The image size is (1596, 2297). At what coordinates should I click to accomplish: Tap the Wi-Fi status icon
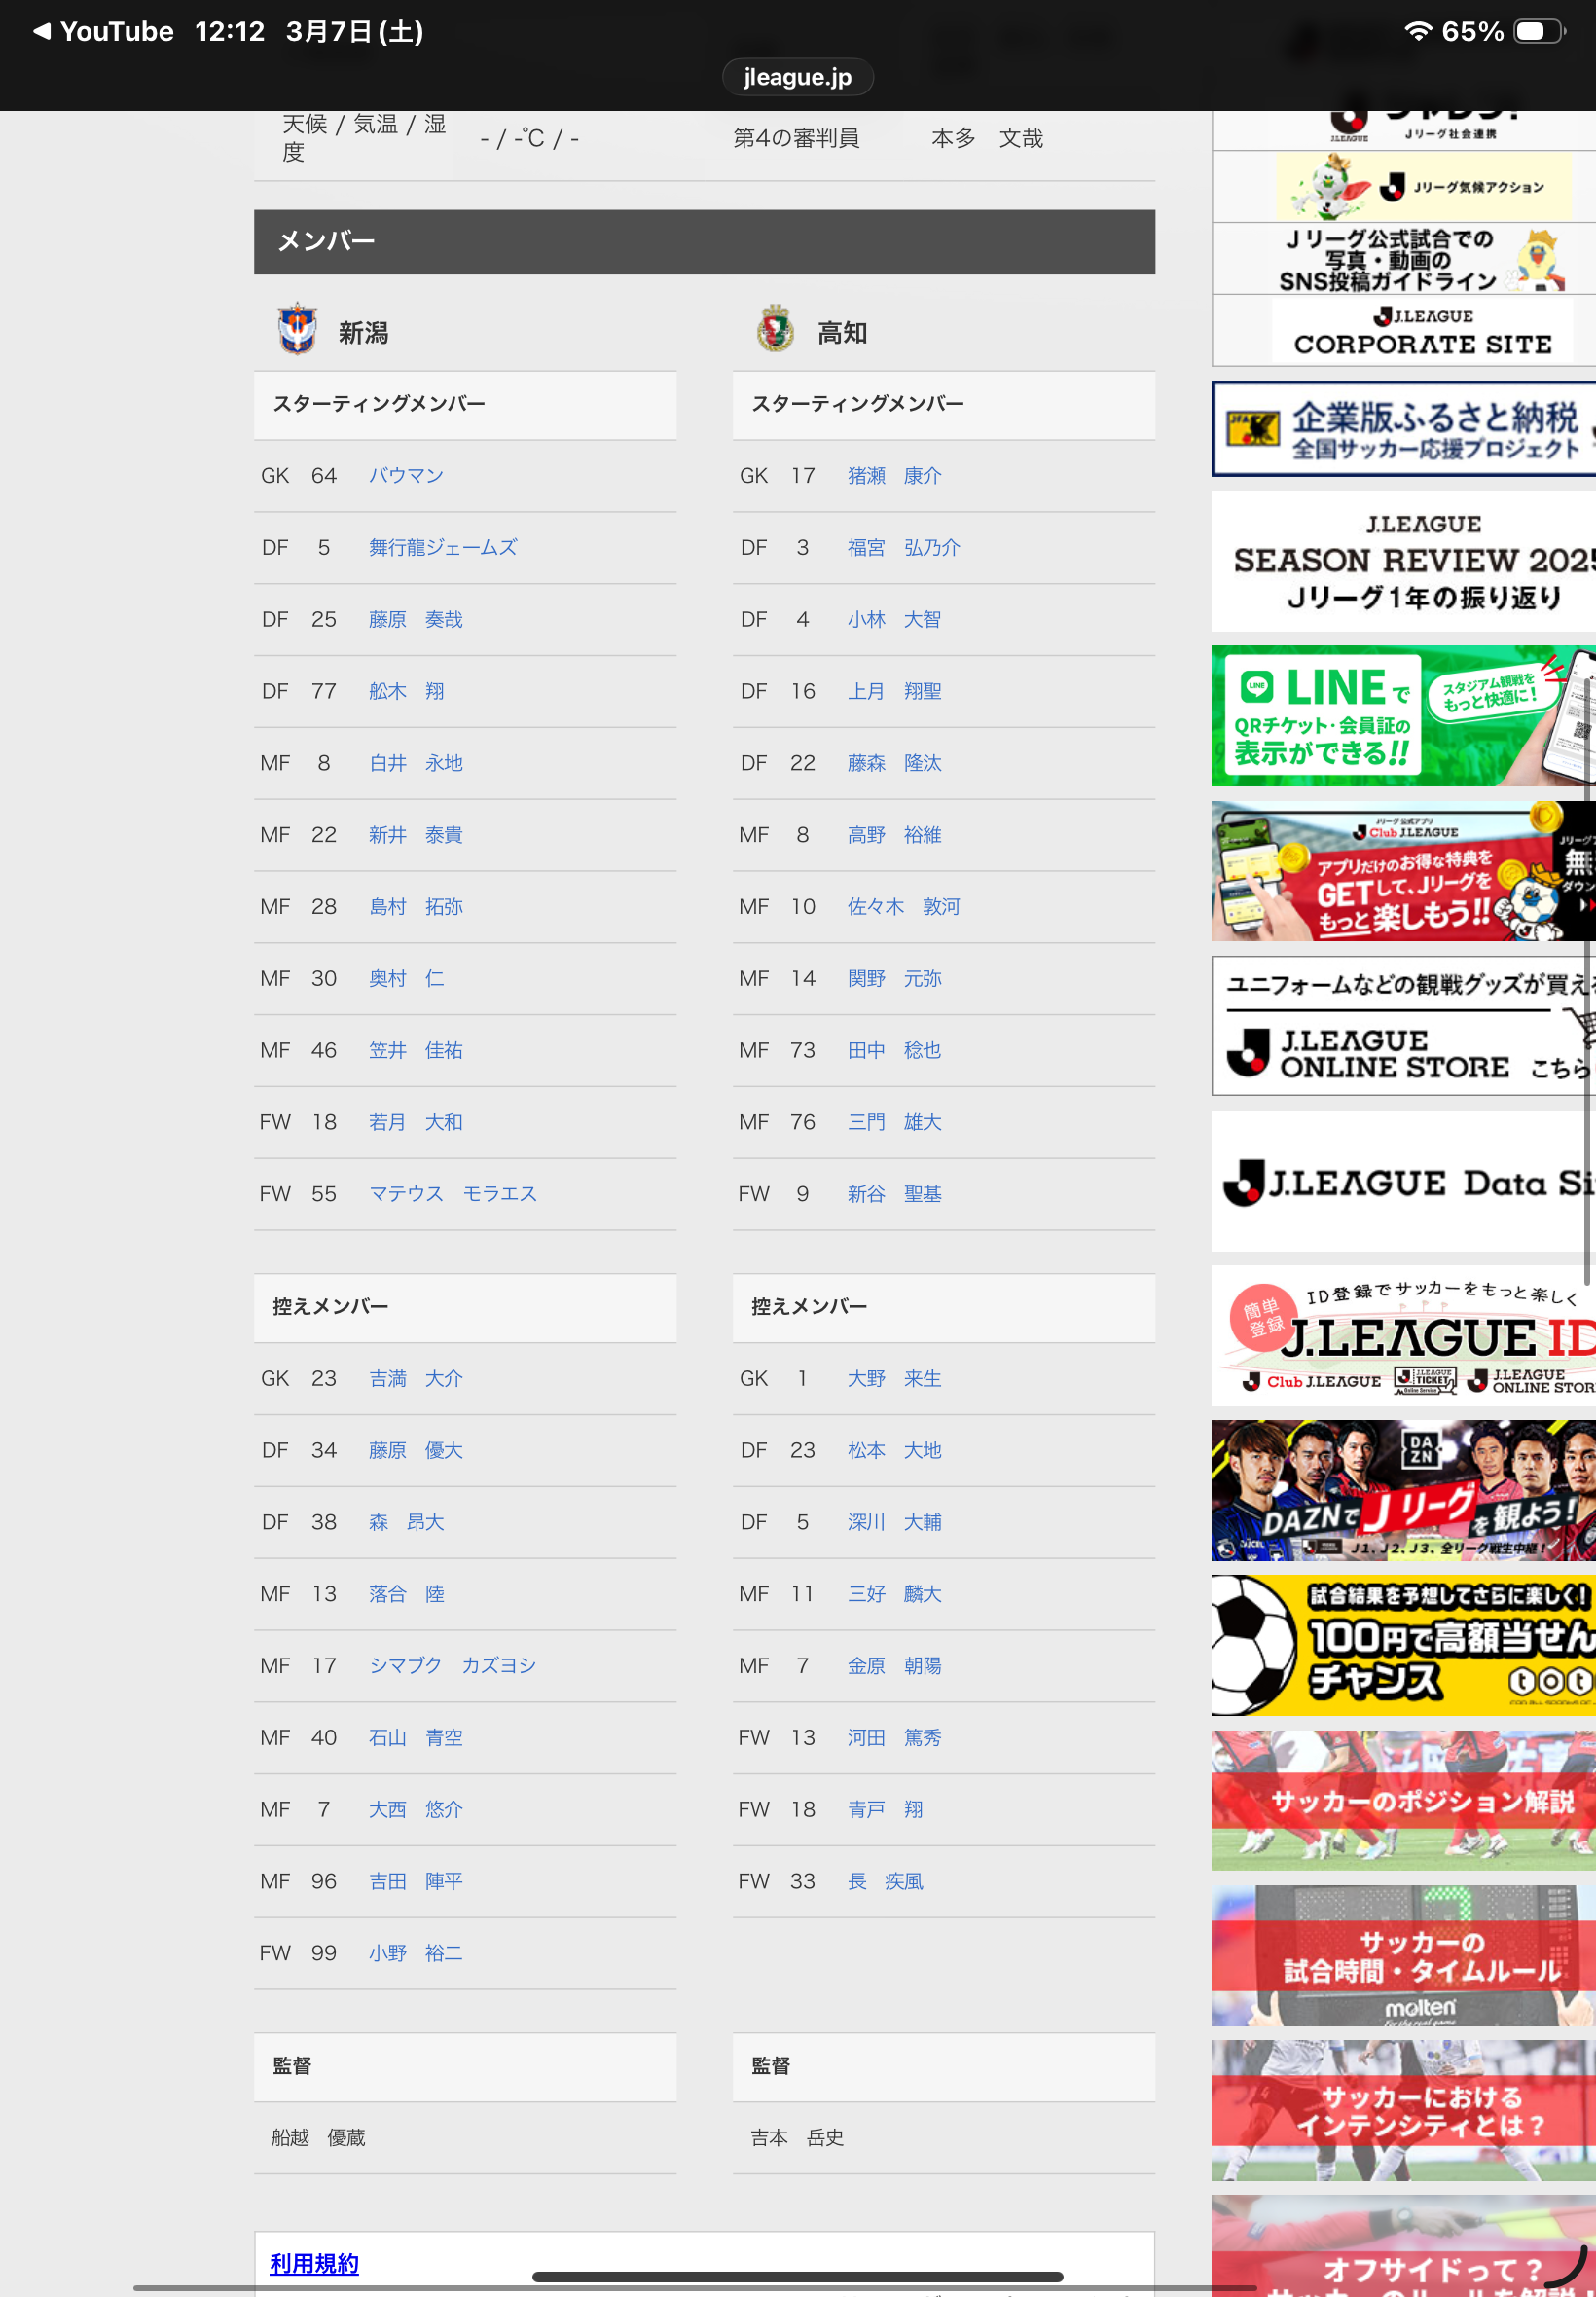tap(1417, 32)
